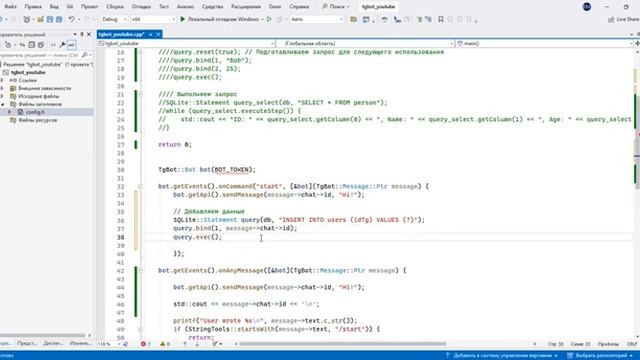Click the Save file icon
Image resolution: width=640 pixels, height=360 pixels.
tap(50, 19)
